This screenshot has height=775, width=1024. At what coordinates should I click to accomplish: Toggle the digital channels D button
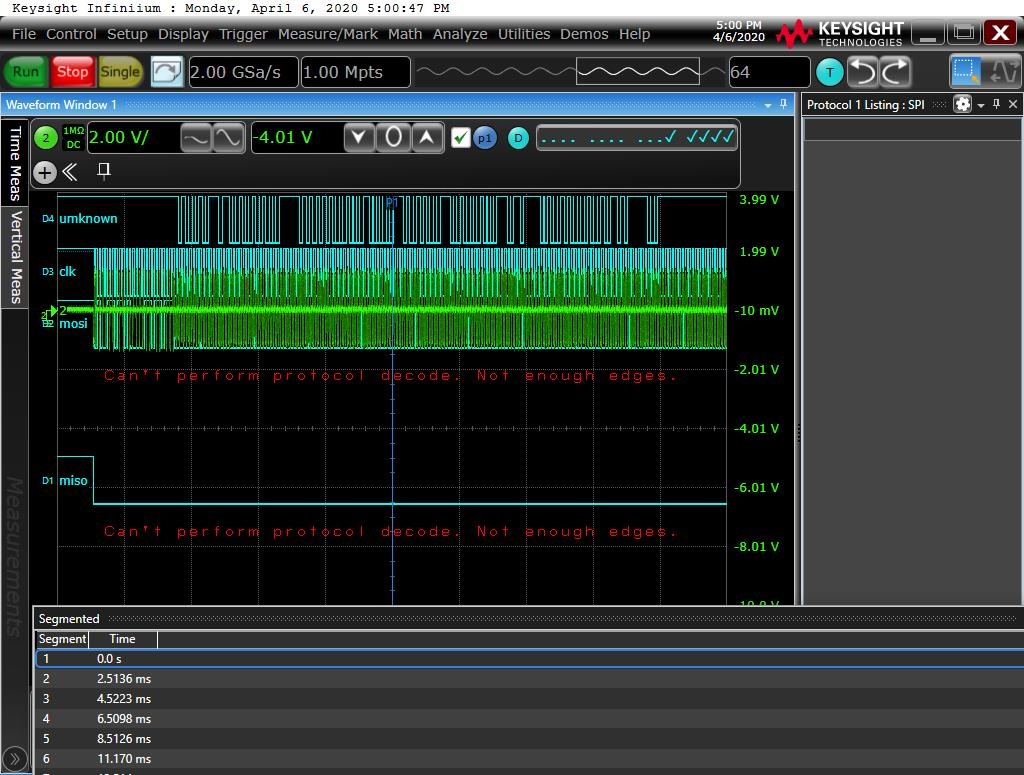pos(517,138)
